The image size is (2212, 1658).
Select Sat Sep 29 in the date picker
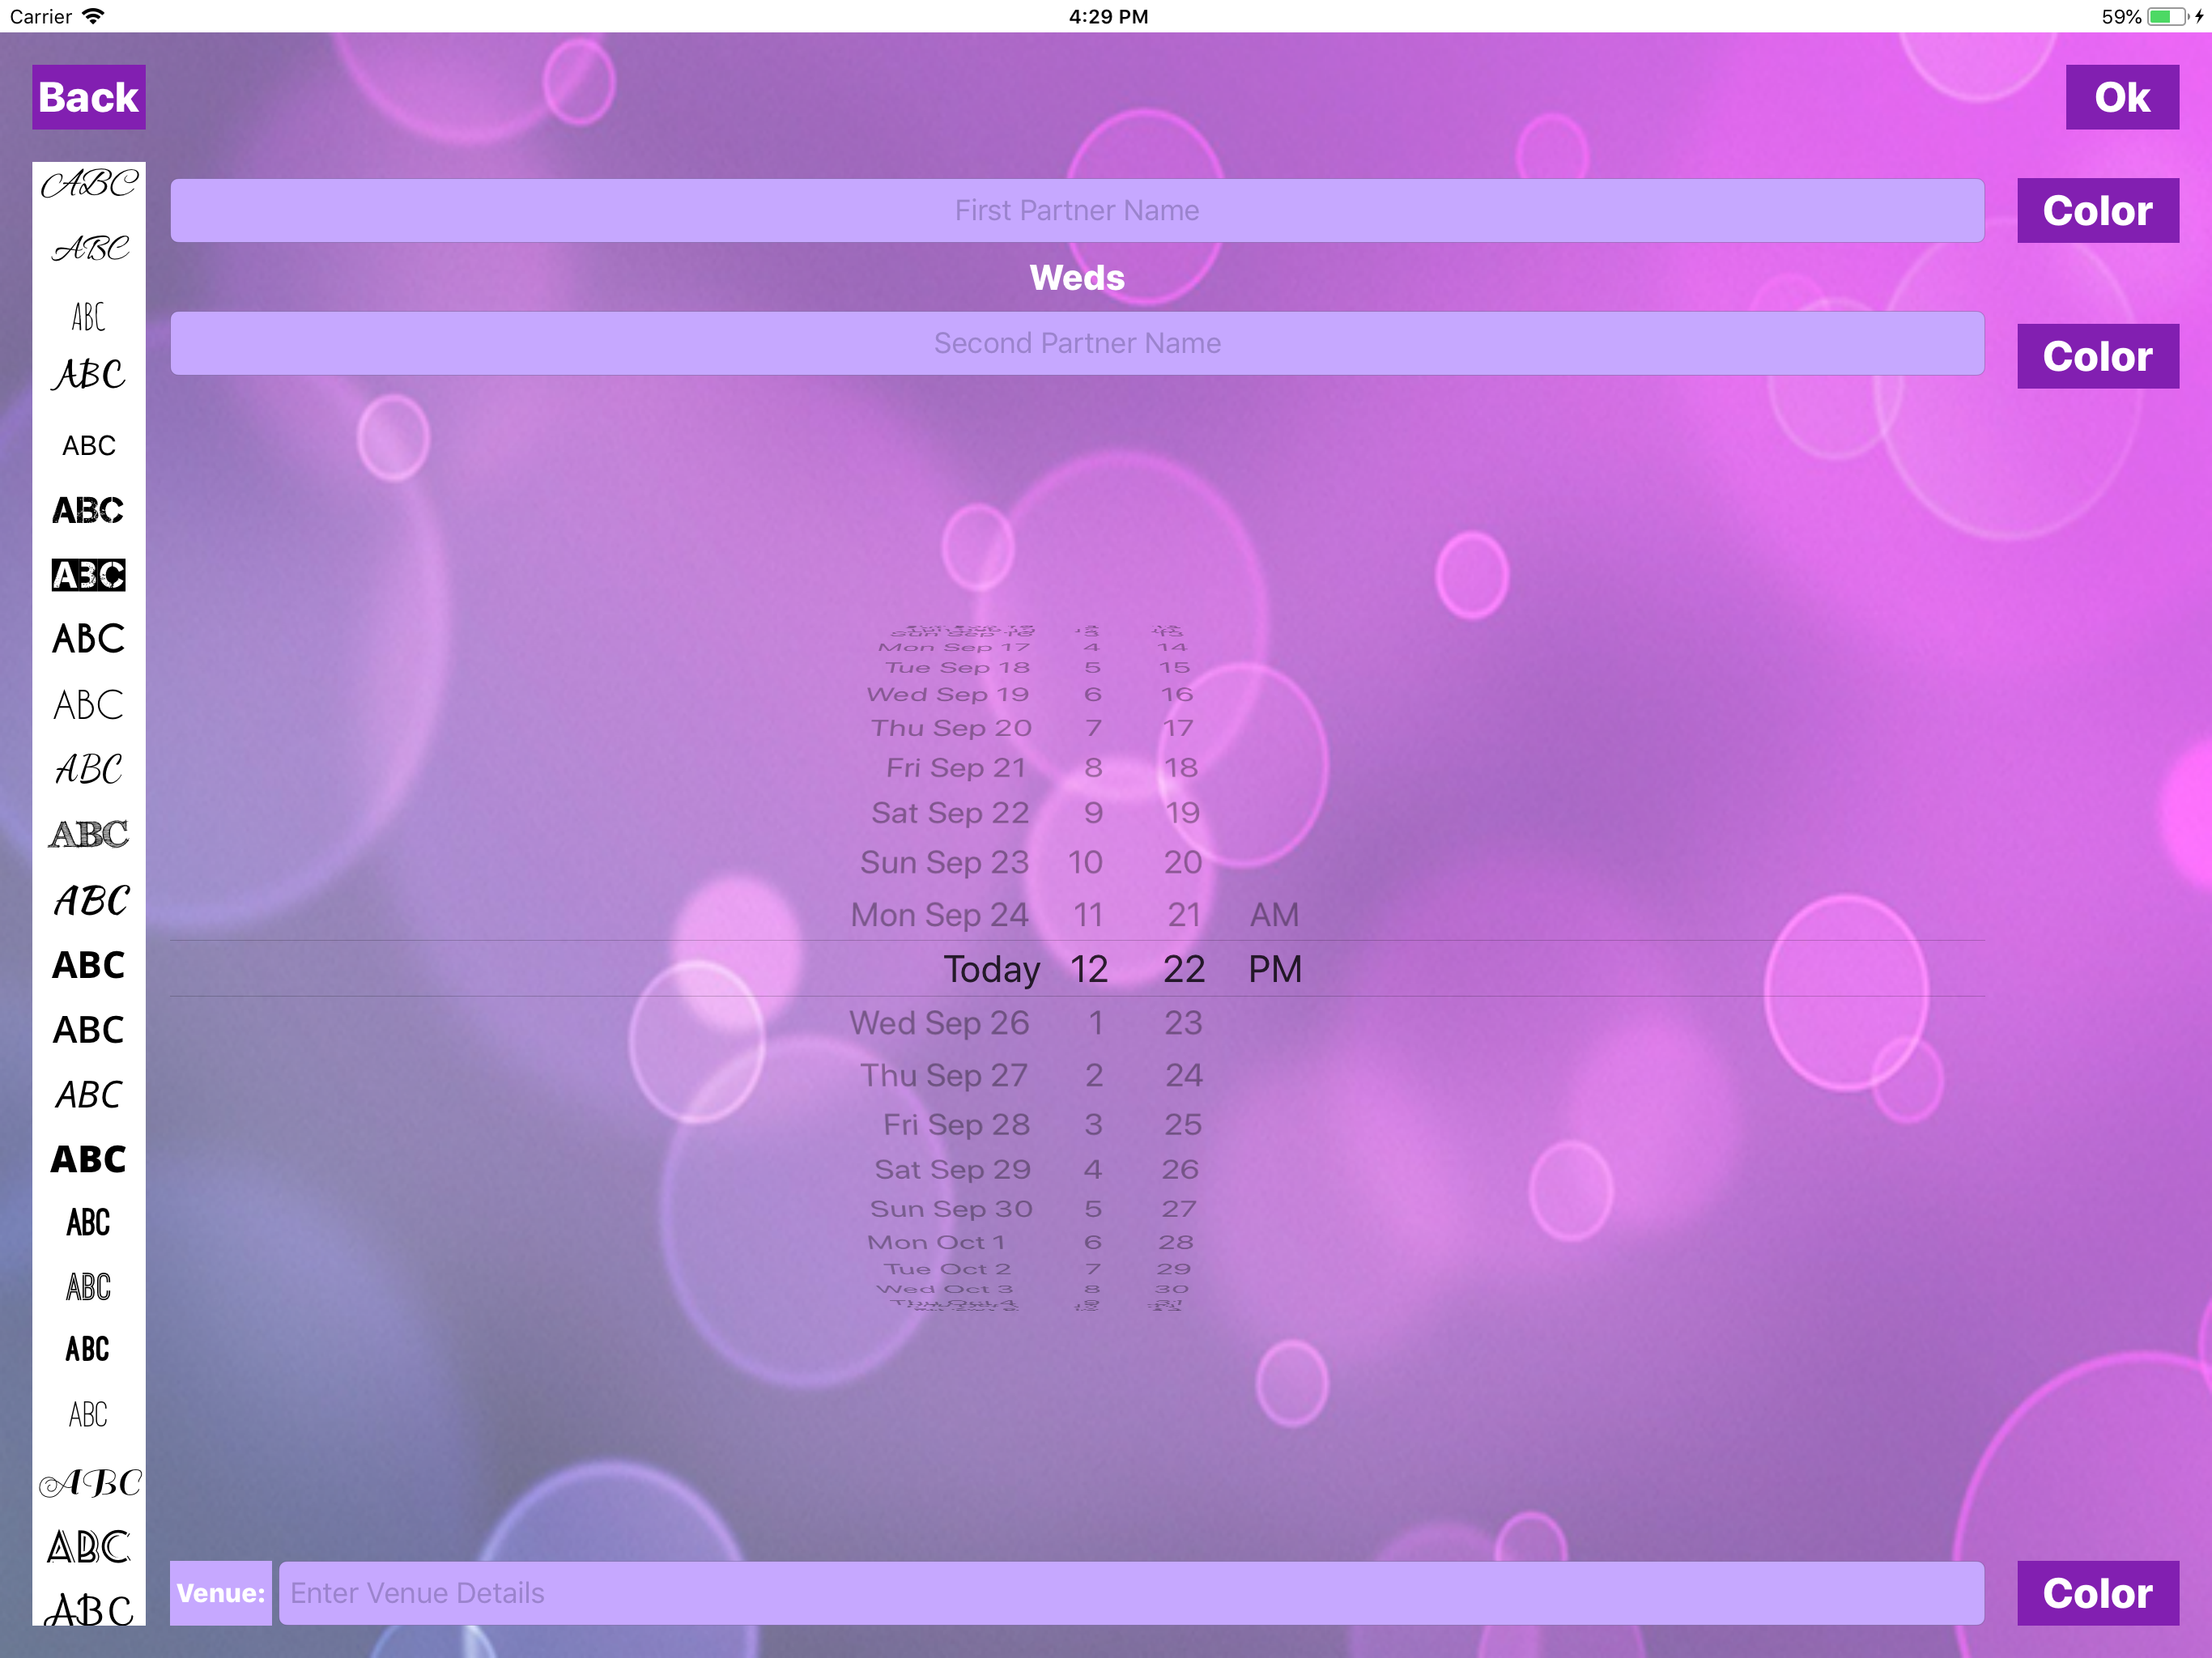coord(952,1169)
